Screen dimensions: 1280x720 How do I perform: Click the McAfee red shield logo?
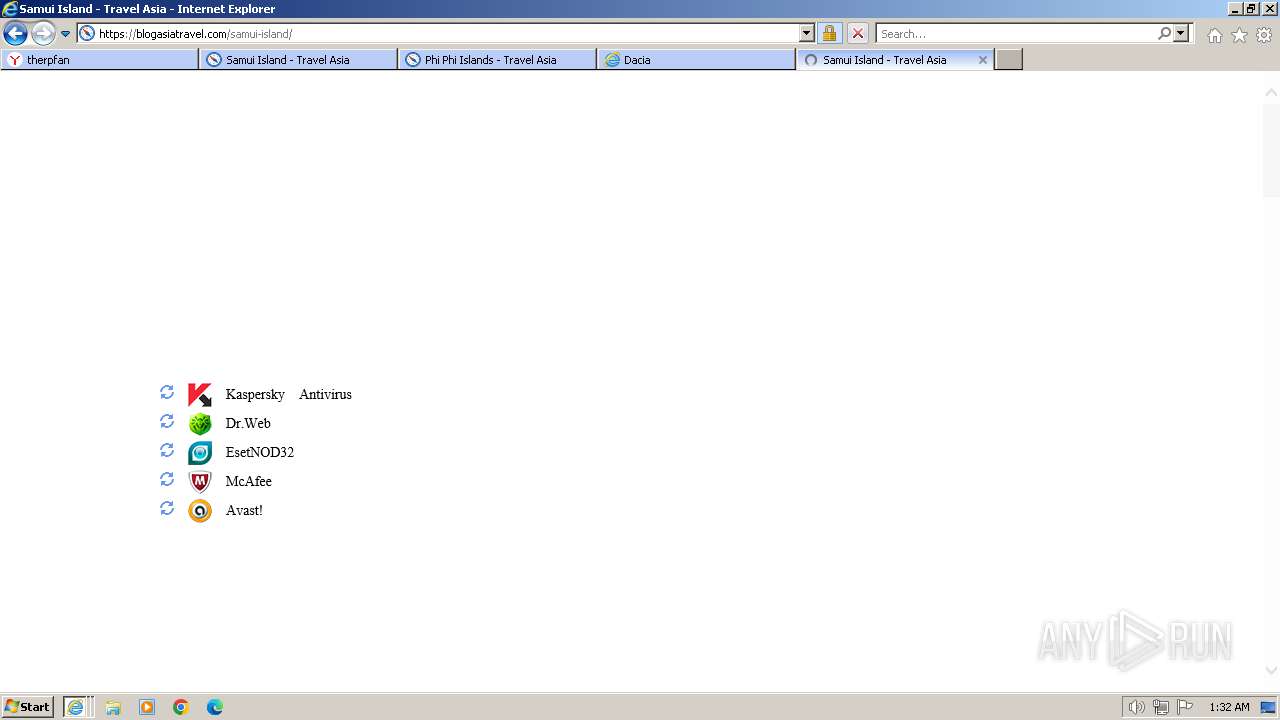click(200, 482)
